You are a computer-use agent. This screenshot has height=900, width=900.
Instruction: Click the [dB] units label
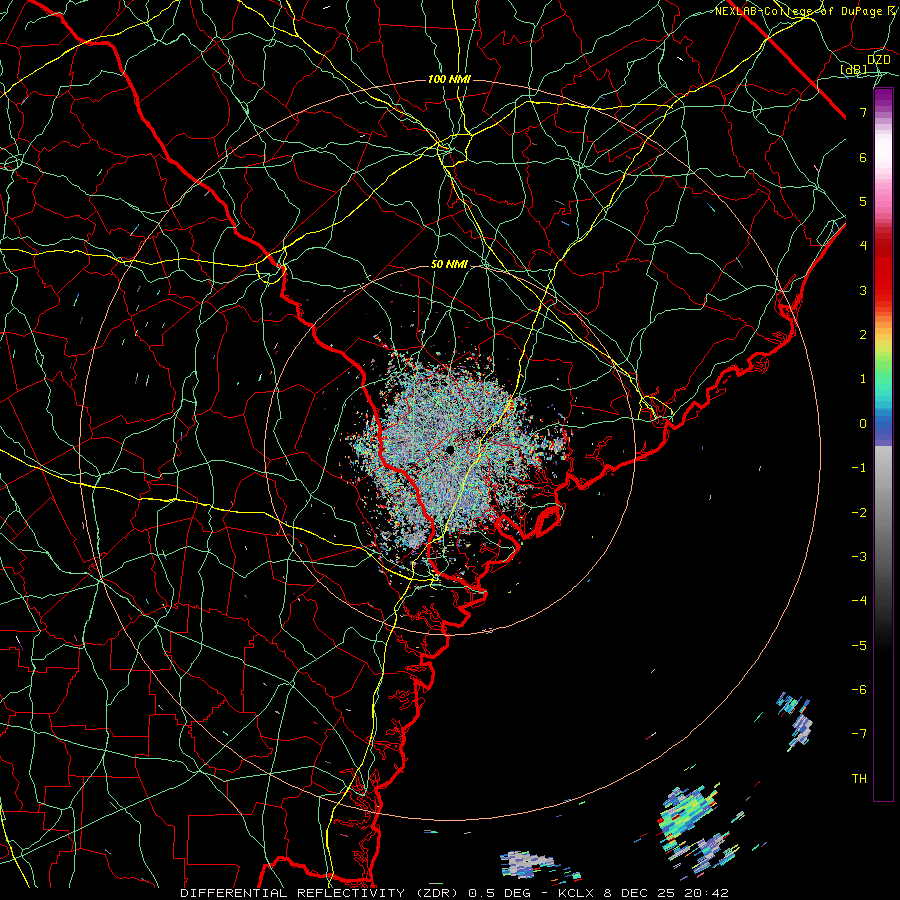coord(854,70)
